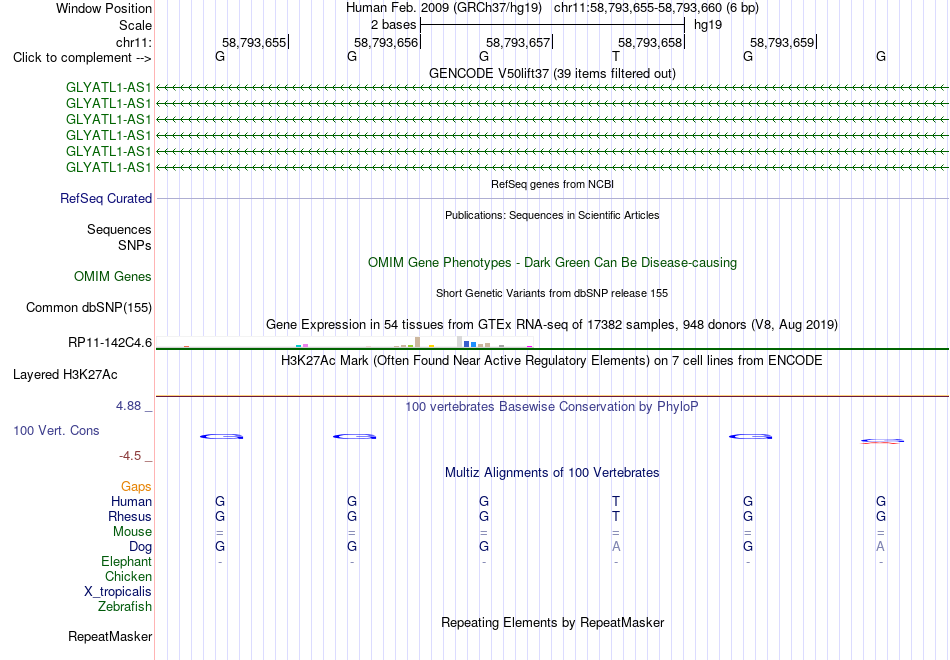950x660 pixels.
Task: Click the T base in the reference sequence row
Action: coord(616,57)
